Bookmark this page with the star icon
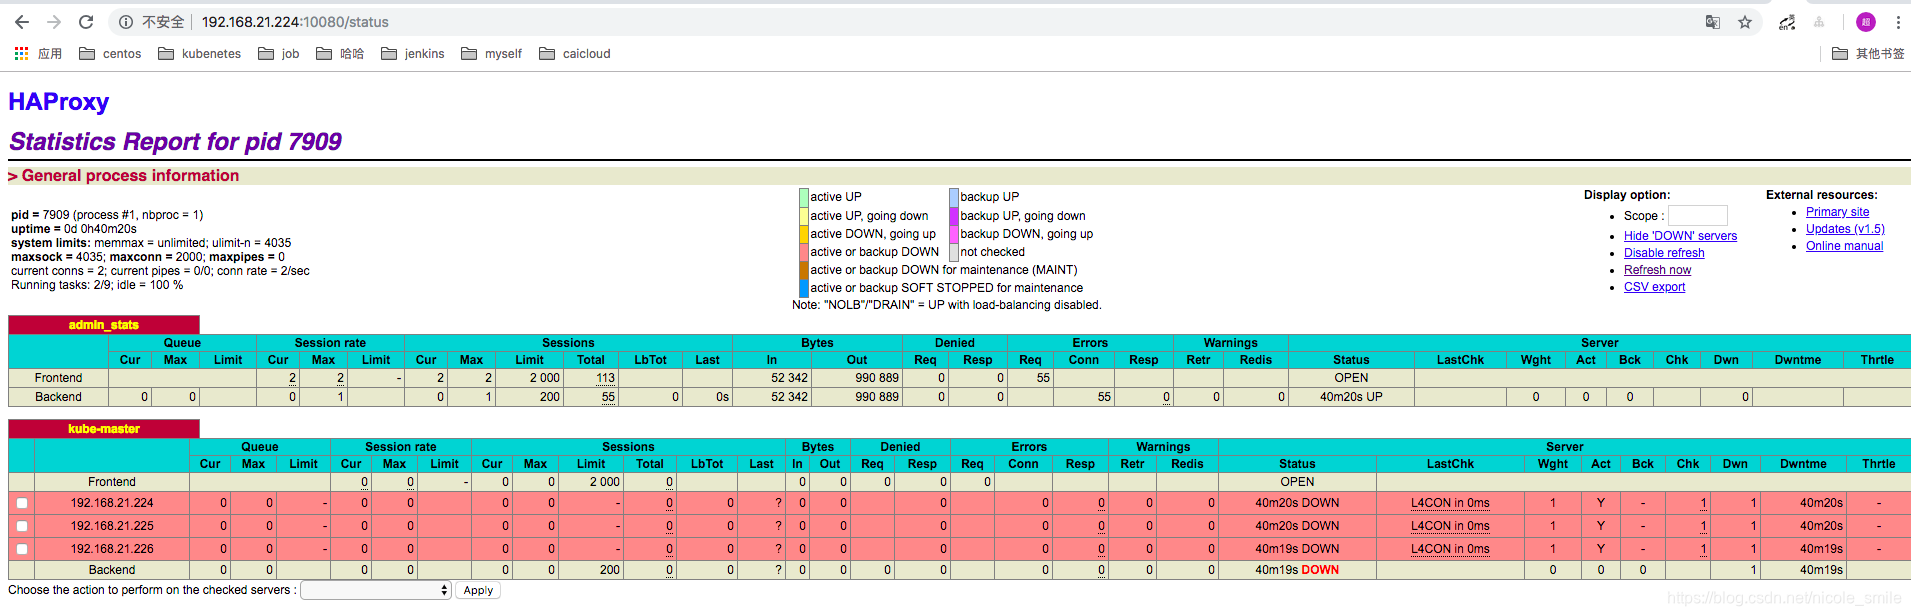Image resolution: width=1911 pixels, height=616 pixels. point(1745,22)
